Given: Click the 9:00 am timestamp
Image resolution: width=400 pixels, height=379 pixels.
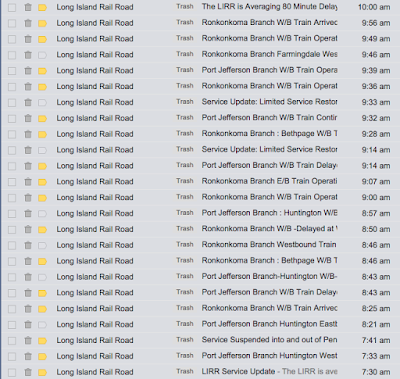Looking at the screenshot, I should click(x=376, y=197).
